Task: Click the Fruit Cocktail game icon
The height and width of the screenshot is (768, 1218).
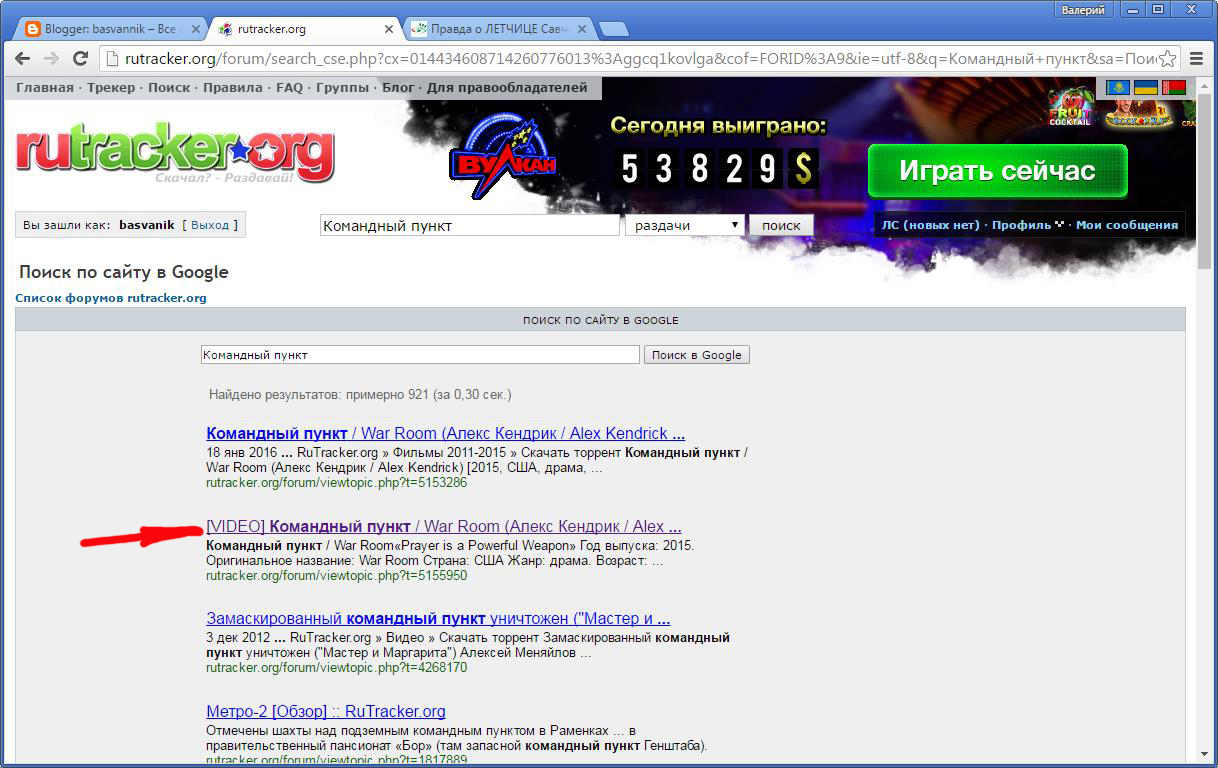Action: tap(1070, 107)
